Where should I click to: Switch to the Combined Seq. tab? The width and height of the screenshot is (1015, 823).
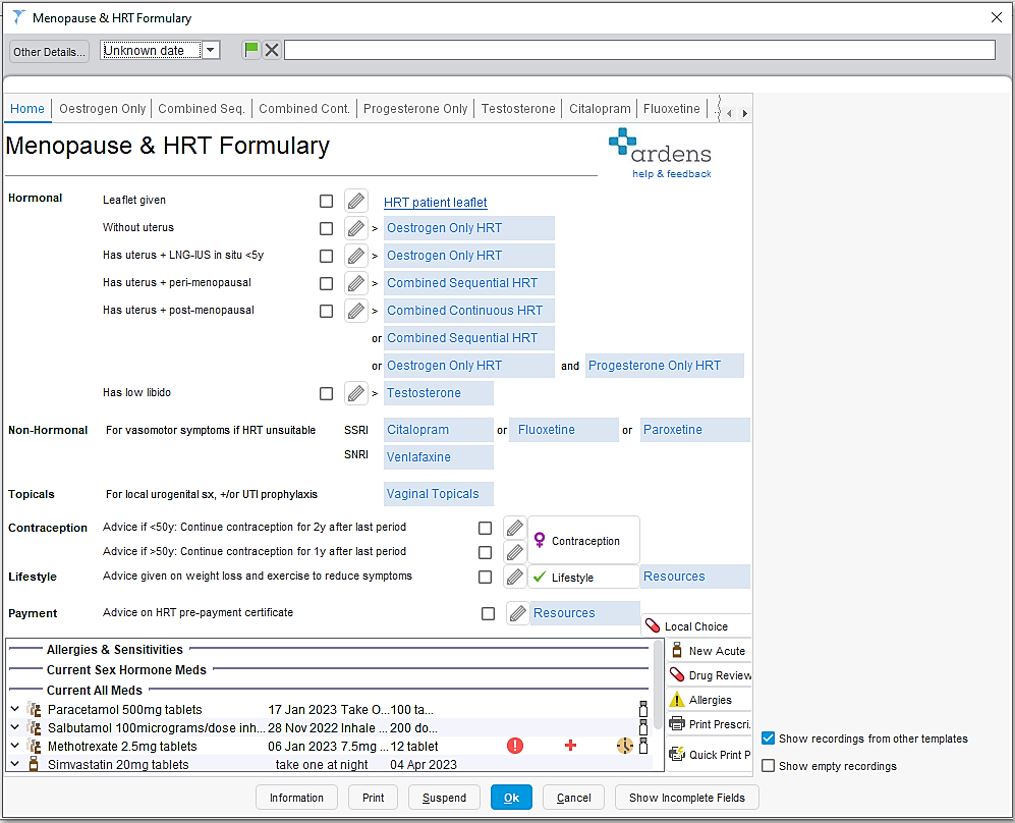(x=201, y=109)
